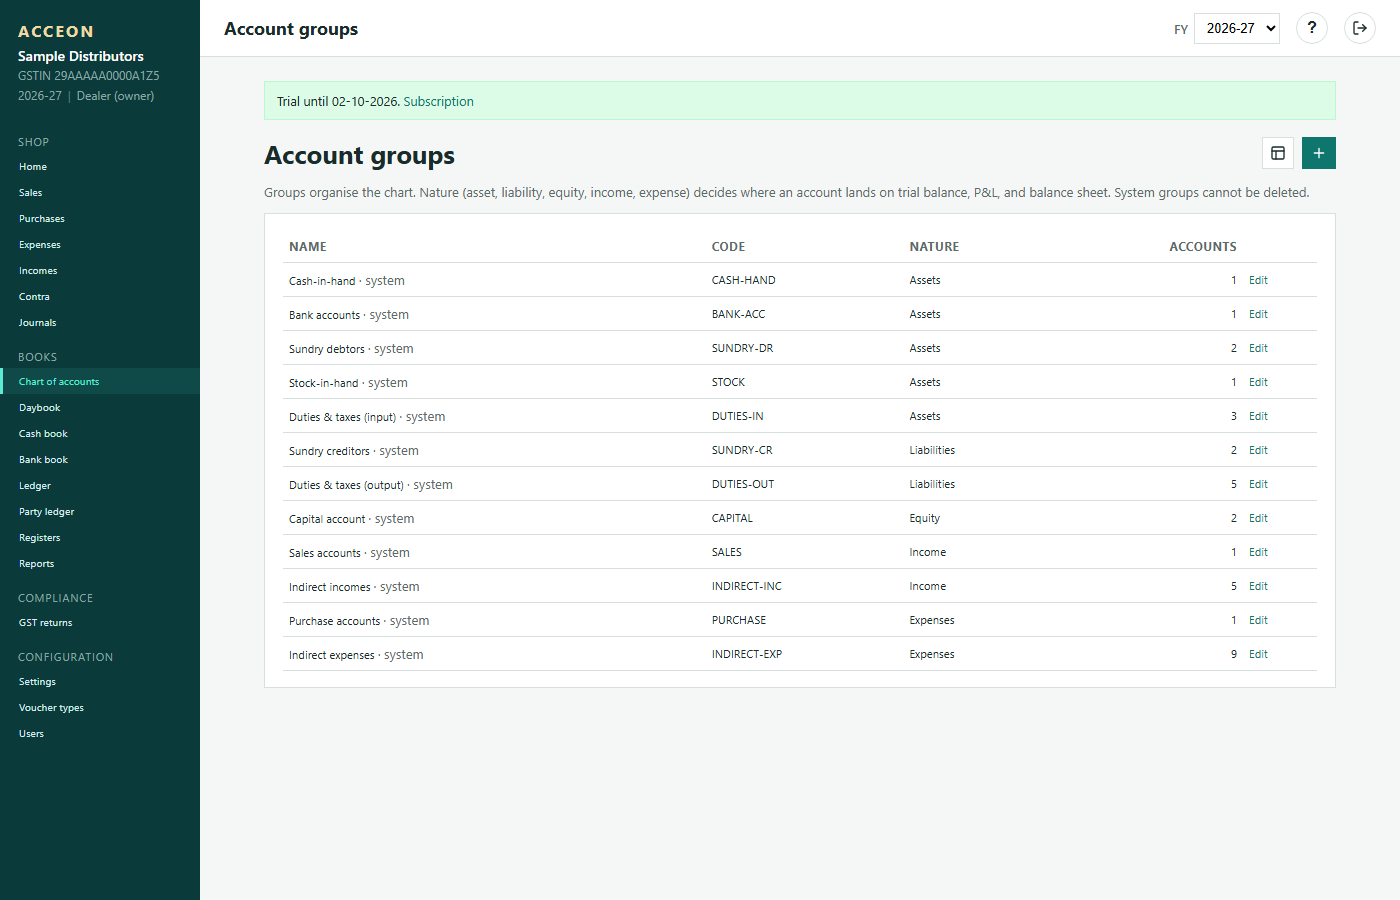Screen dimensions: 1400x900
Task: Edit the Bank accounts group
Action: (x=1258, y=314)
